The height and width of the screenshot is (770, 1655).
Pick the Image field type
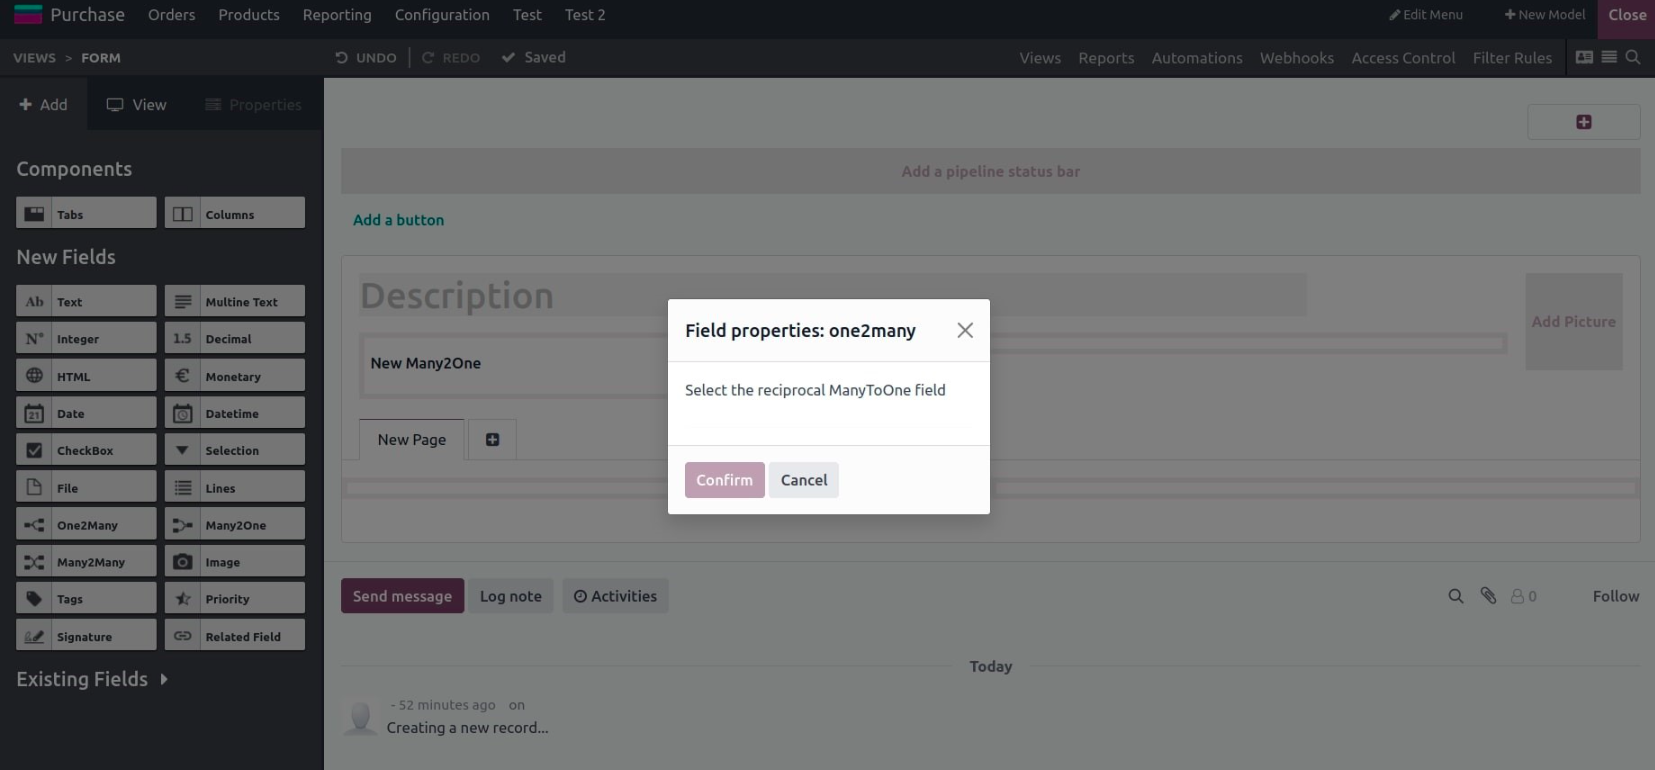point(235,561)
